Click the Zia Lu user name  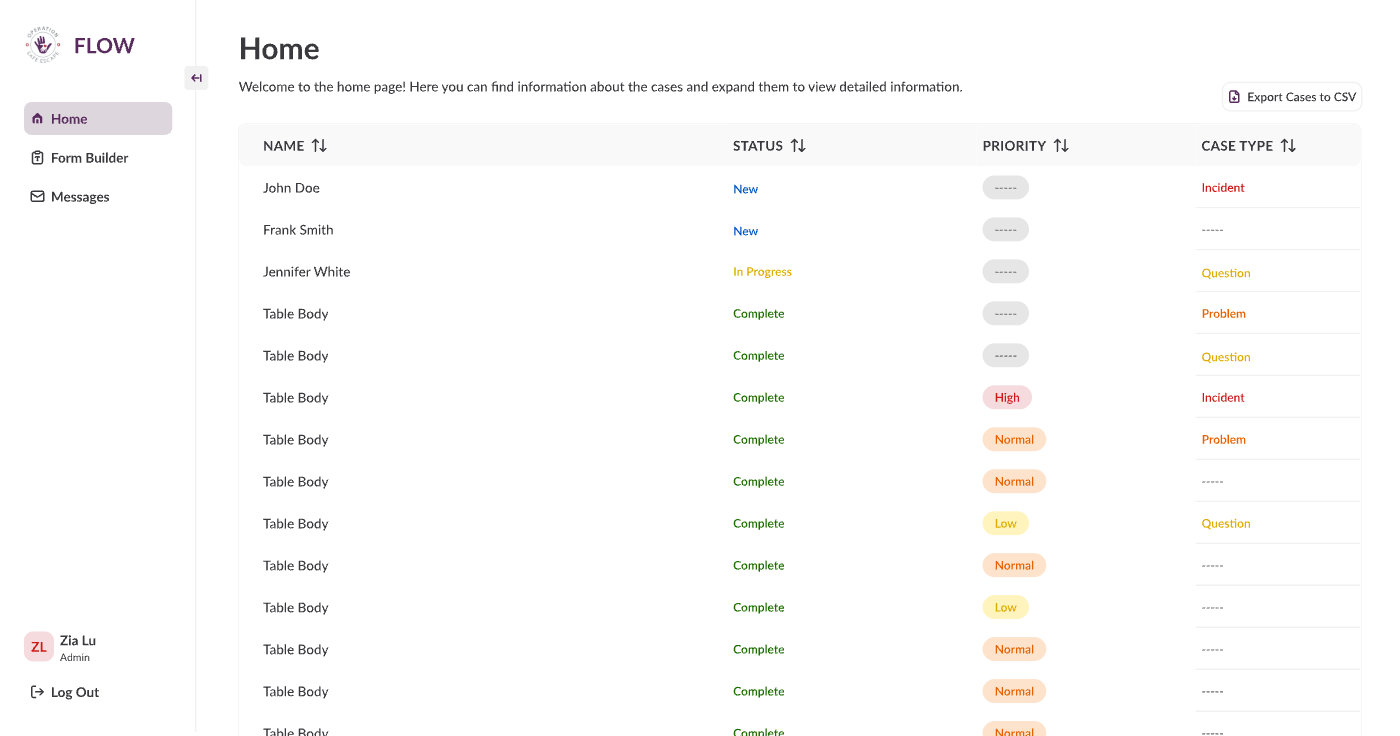(x=78, y=641)
